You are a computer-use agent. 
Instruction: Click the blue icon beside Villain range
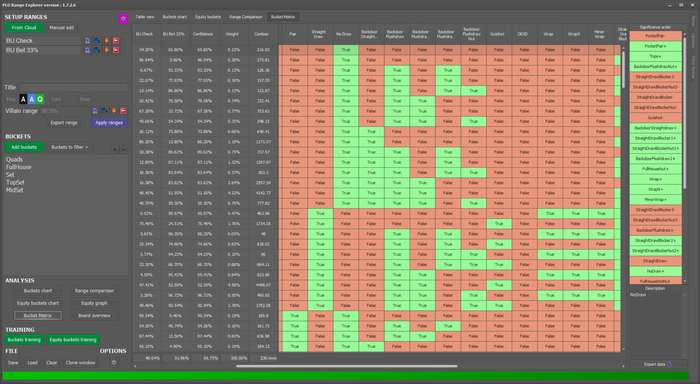pos(104,111)
